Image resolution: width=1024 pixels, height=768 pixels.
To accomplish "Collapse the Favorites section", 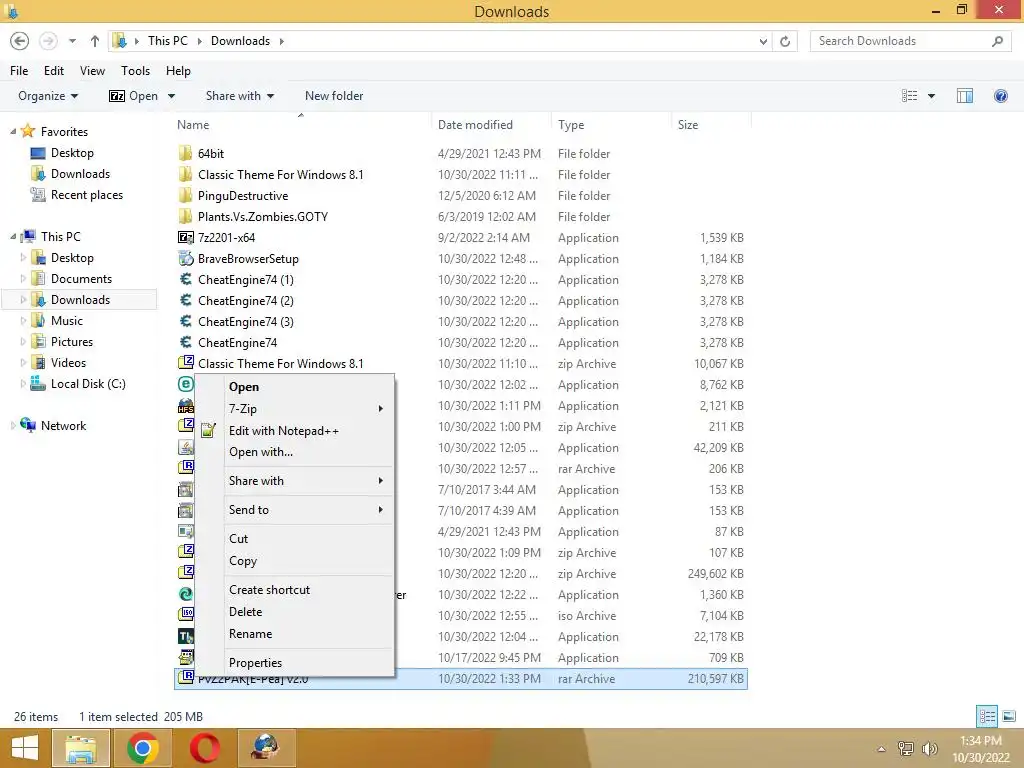I will pyautogui.click(x=13, y=131).
